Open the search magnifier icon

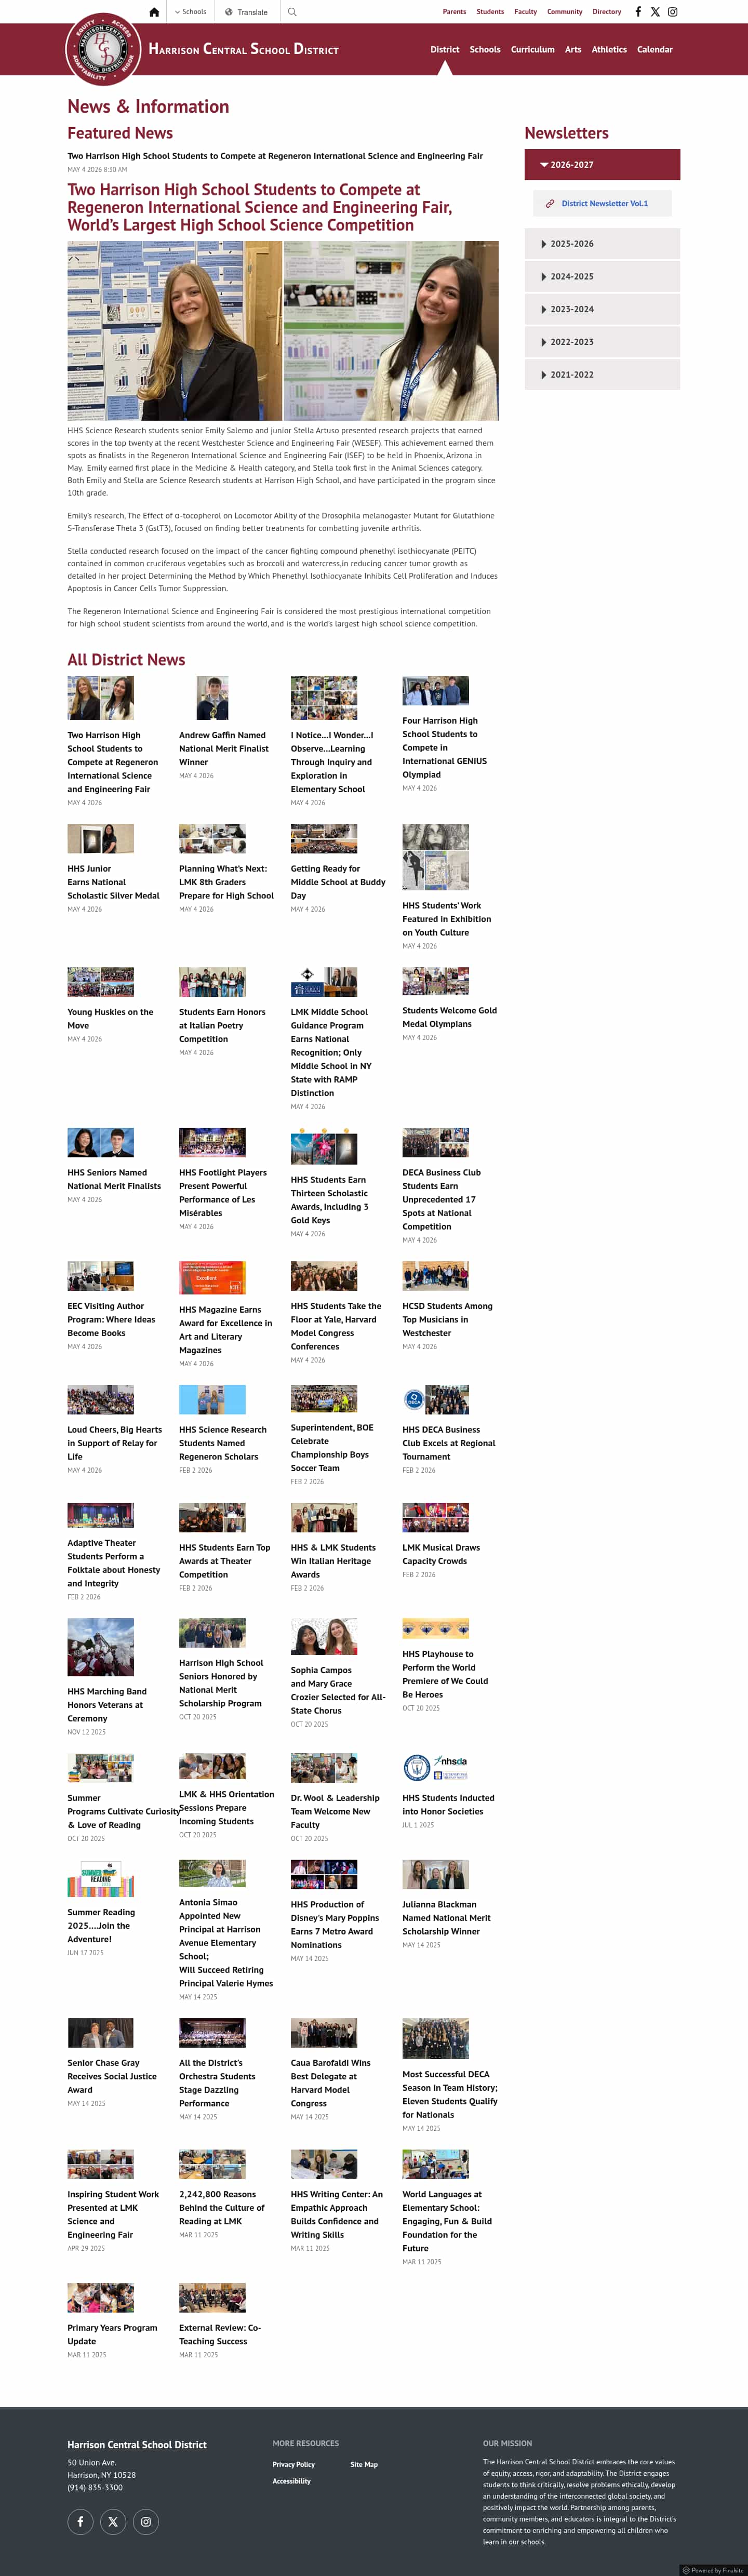[x=292, y=12]
